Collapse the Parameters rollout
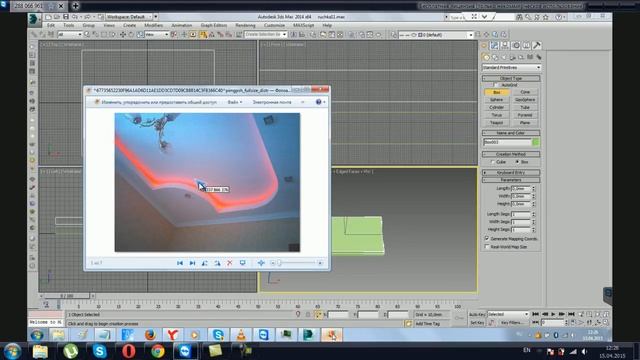 (x=511, y=180)
